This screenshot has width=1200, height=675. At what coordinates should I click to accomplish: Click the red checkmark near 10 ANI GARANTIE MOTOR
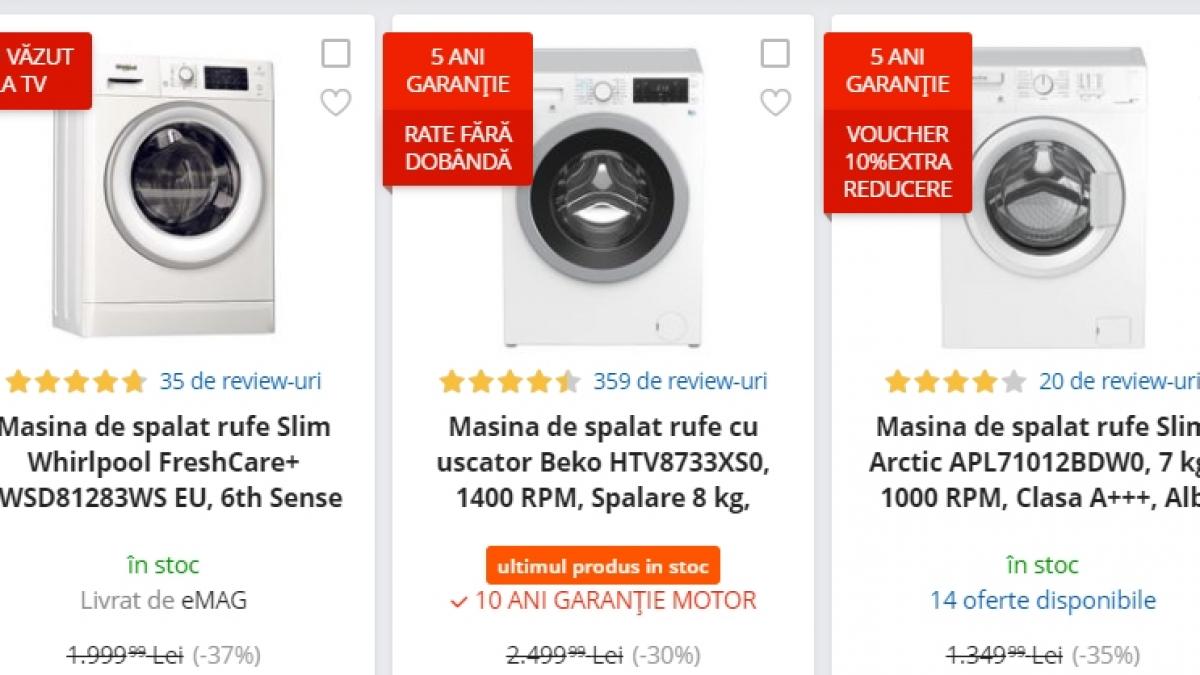click(x=457, y=601)
